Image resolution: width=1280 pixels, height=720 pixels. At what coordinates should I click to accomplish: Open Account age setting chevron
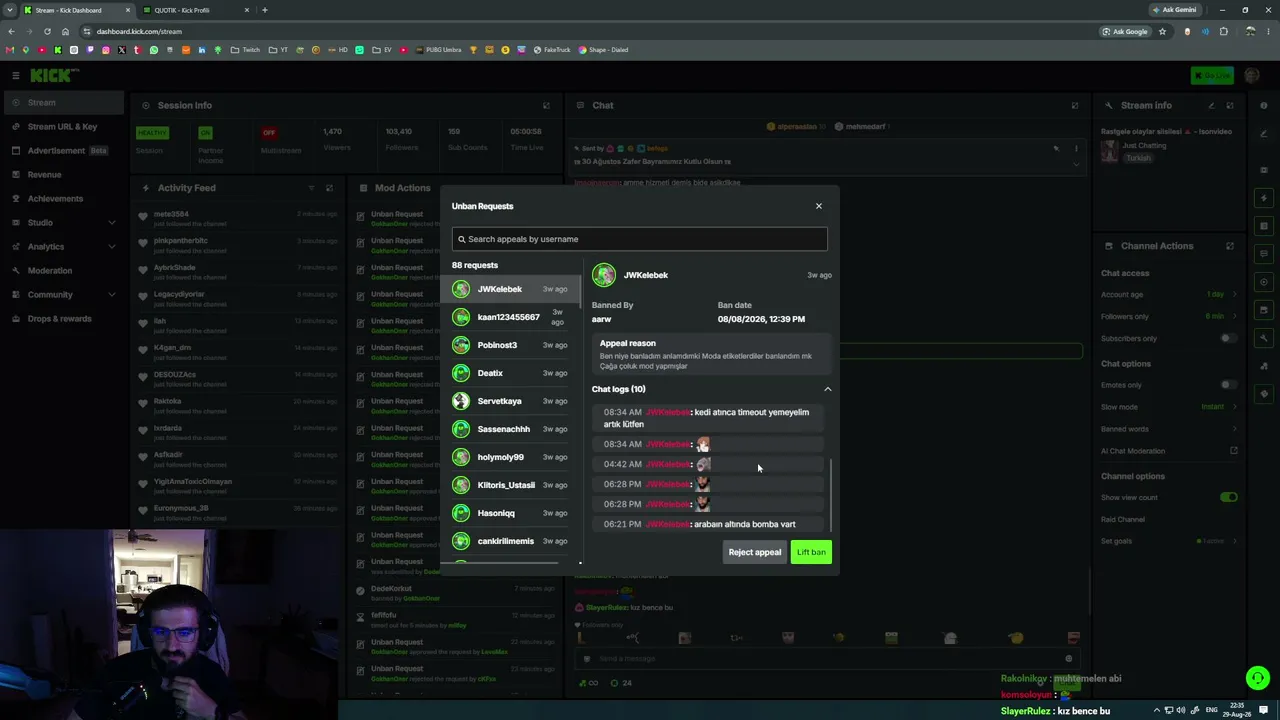[1234, 294]
